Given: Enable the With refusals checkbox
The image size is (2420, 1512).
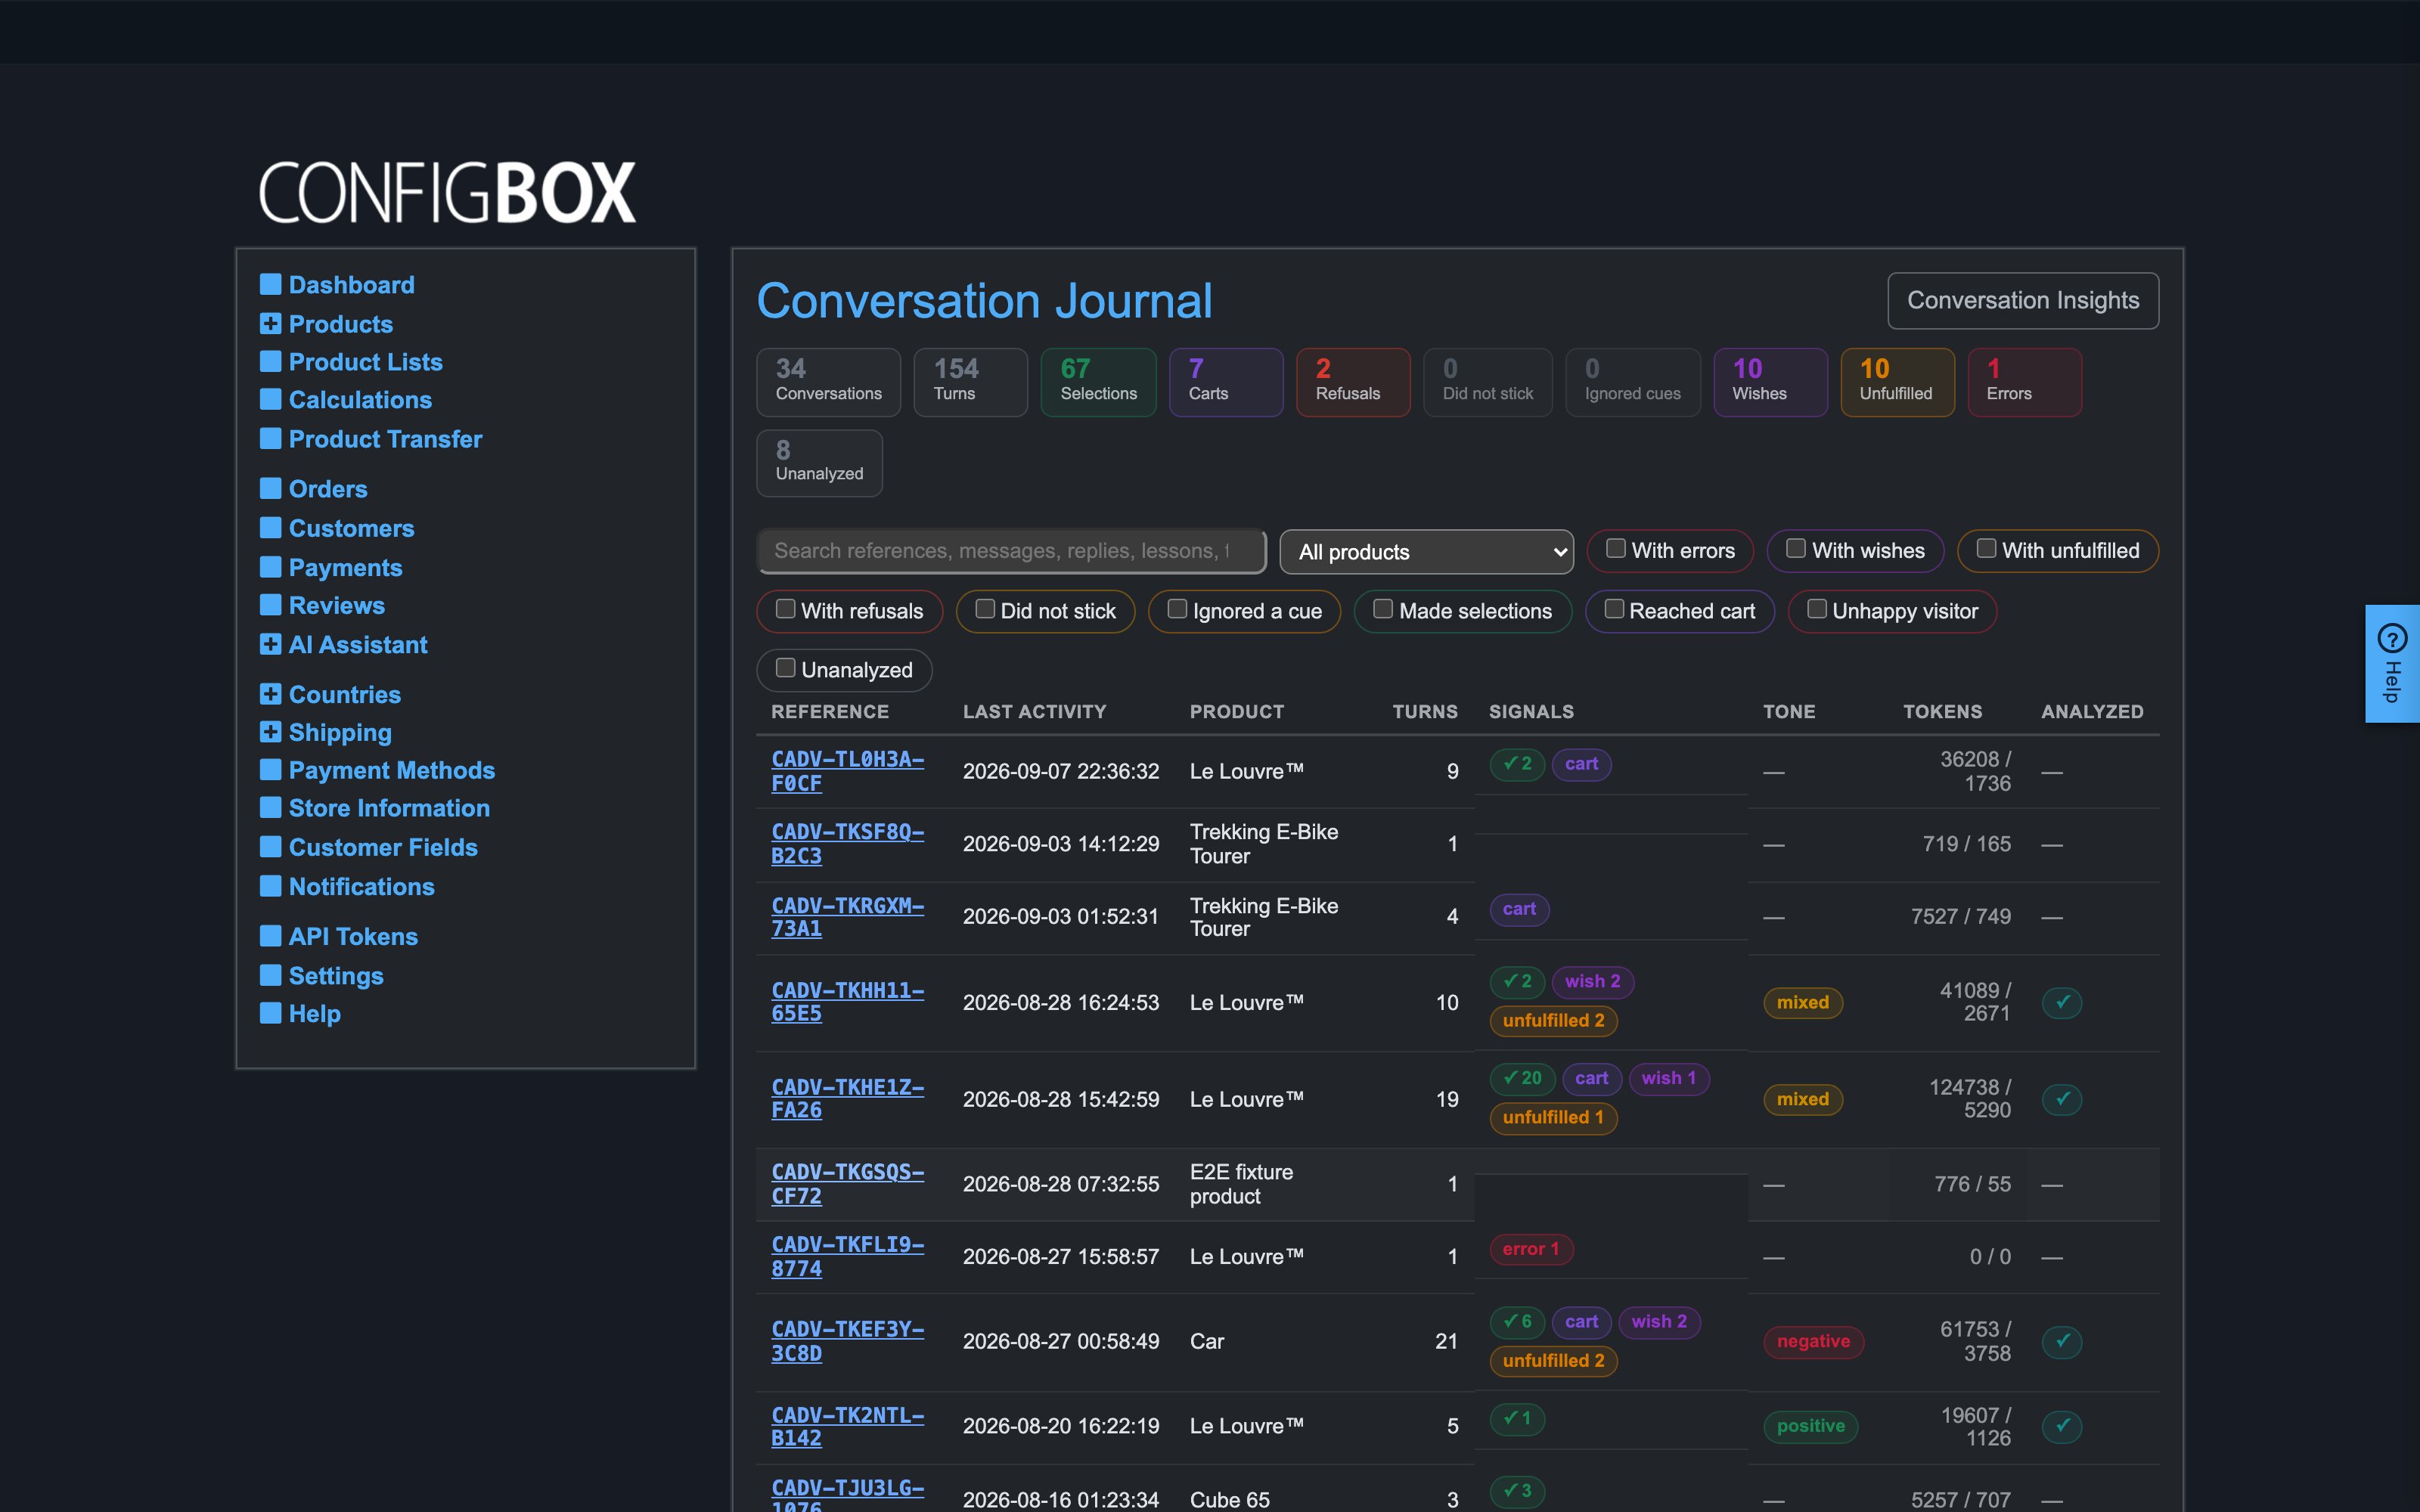Looking at the screenshot, I should 785,609.
